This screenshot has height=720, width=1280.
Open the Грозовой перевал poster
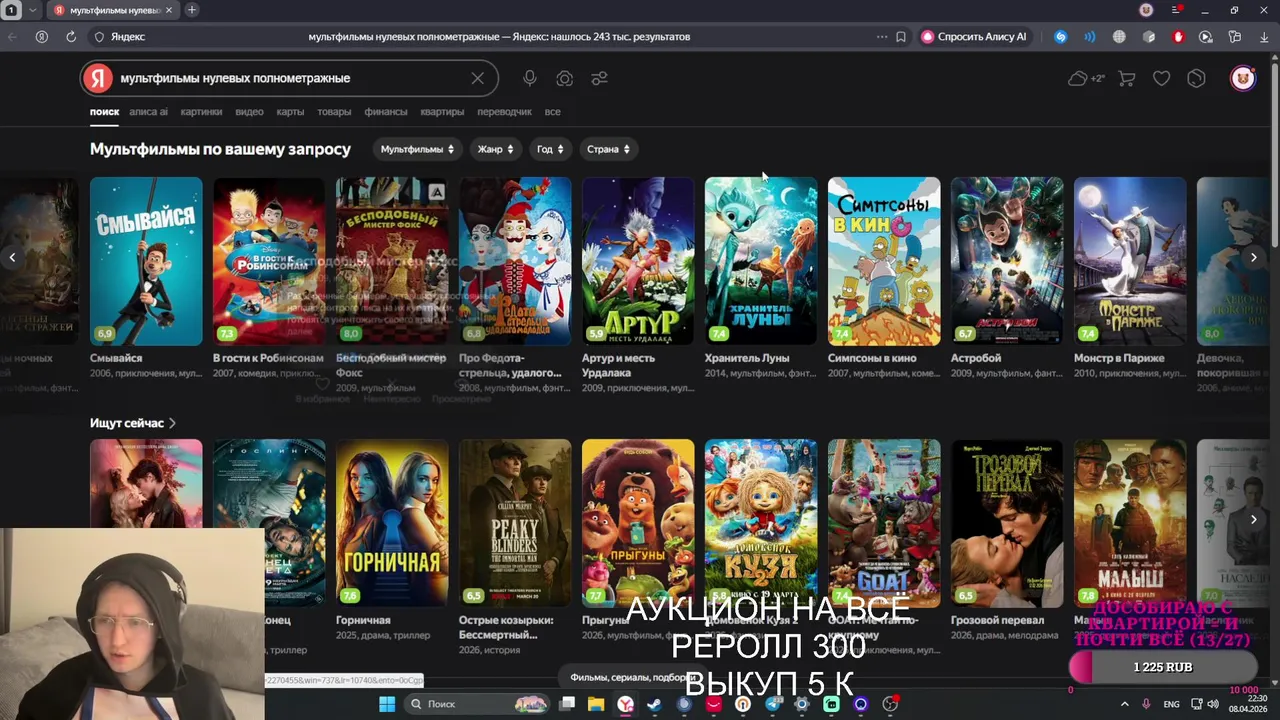coord(1007,523)
